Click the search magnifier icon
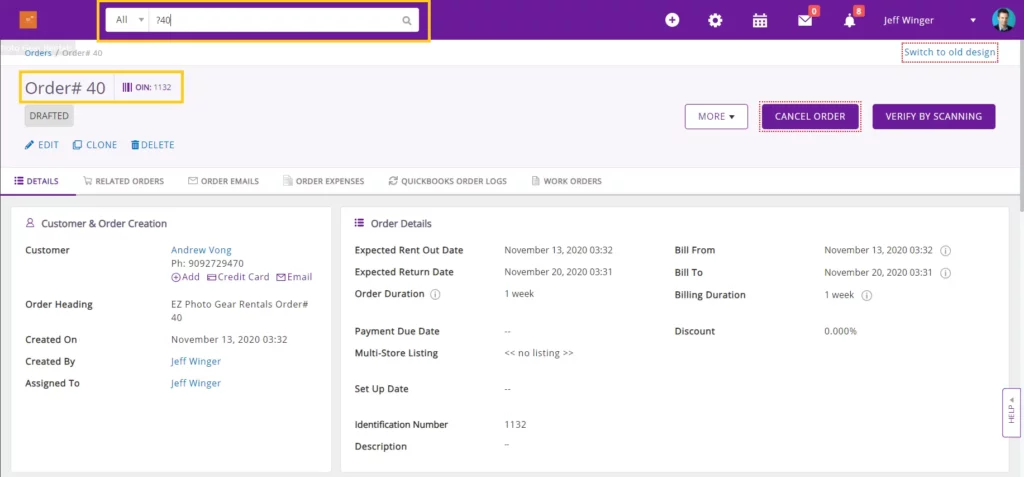 406,20
